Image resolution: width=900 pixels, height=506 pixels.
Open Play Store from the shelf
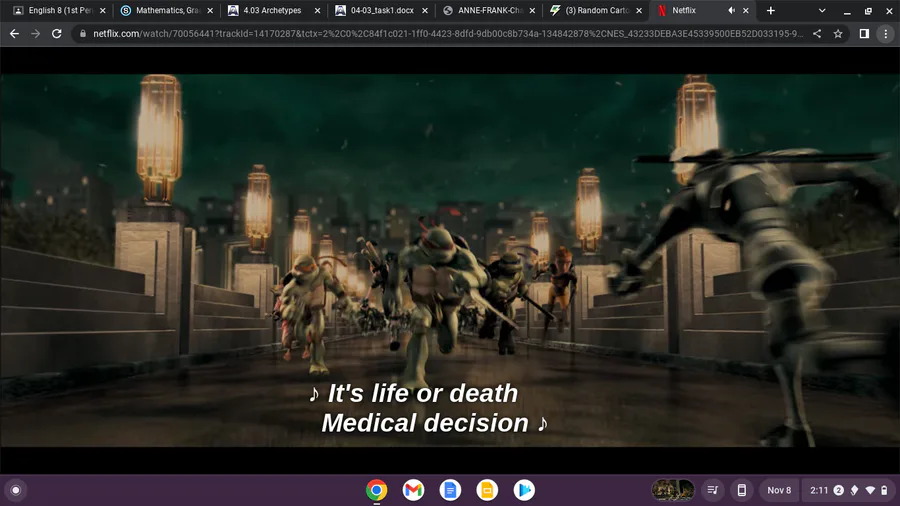click(x=523, y=490)
